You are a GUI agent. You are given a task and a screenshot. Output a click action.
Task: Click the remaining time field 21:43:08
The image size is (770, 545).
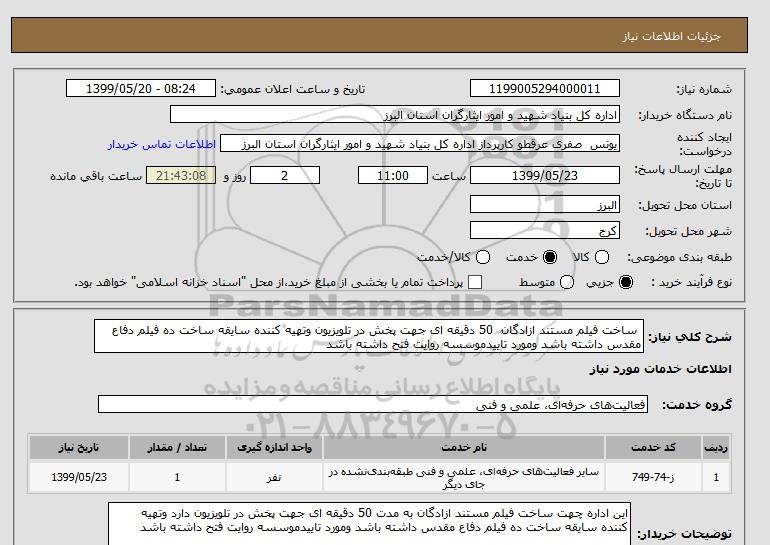(181, 175)
